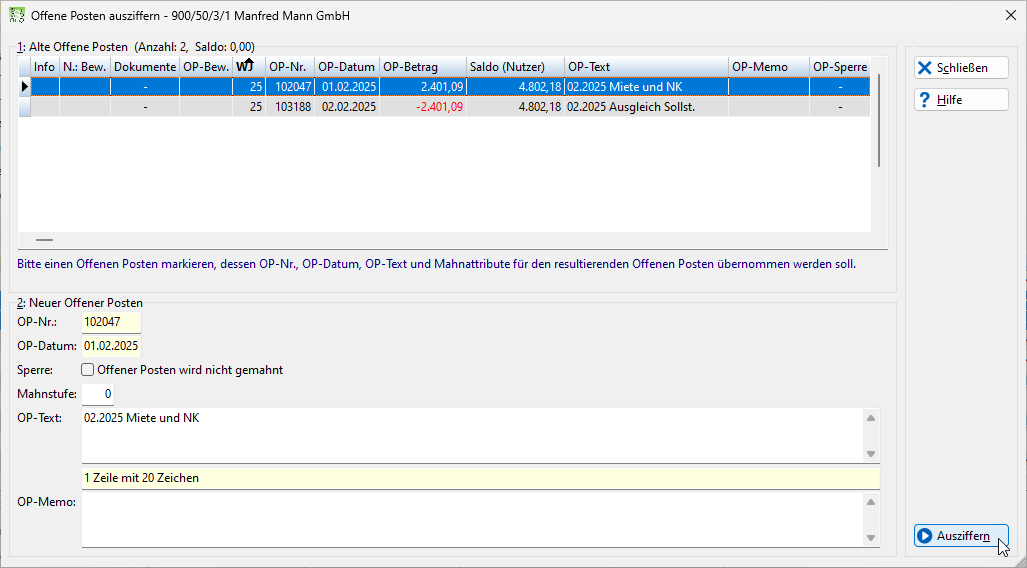1027x568 pixels.
Task: Click the OP-Memo scroll down arrow
Action: click(870, 538)
